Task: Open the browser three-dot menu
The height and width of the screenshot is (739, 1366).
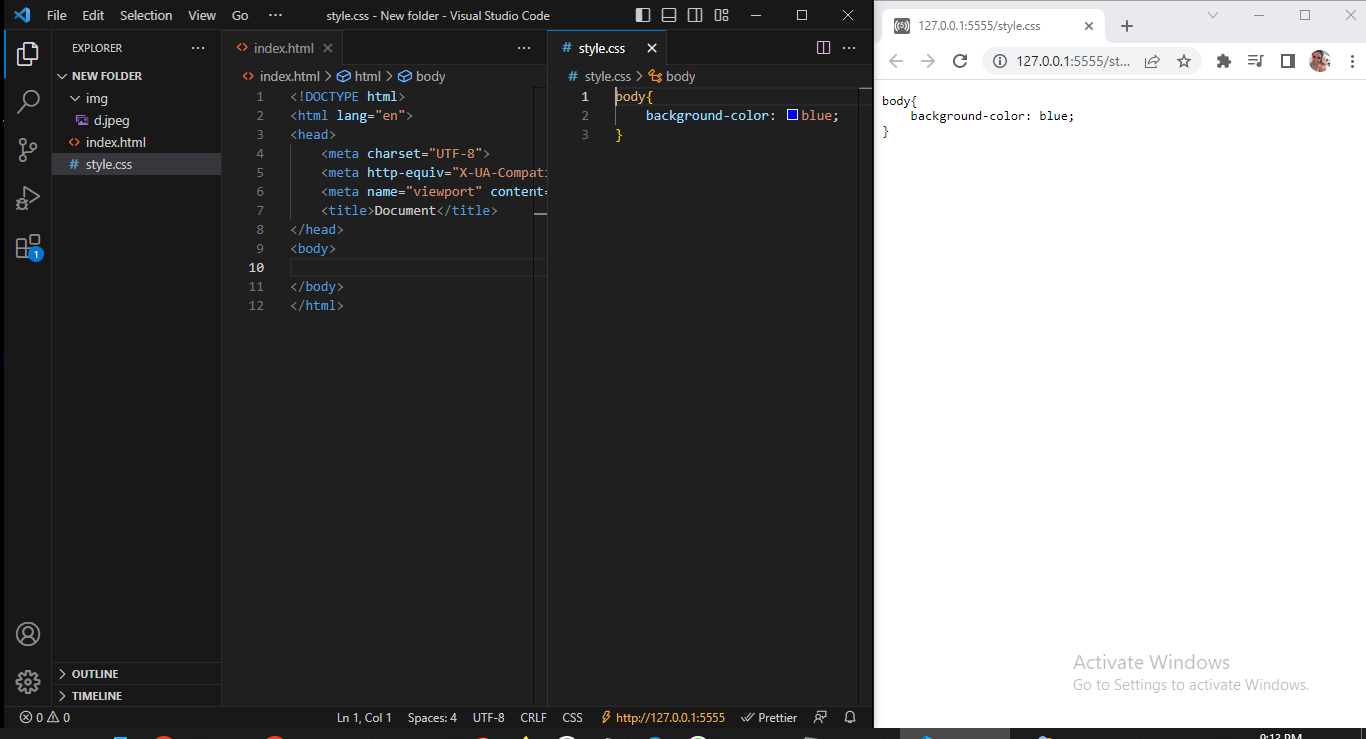Action: pyautogui.click(x=1352, y=61)
